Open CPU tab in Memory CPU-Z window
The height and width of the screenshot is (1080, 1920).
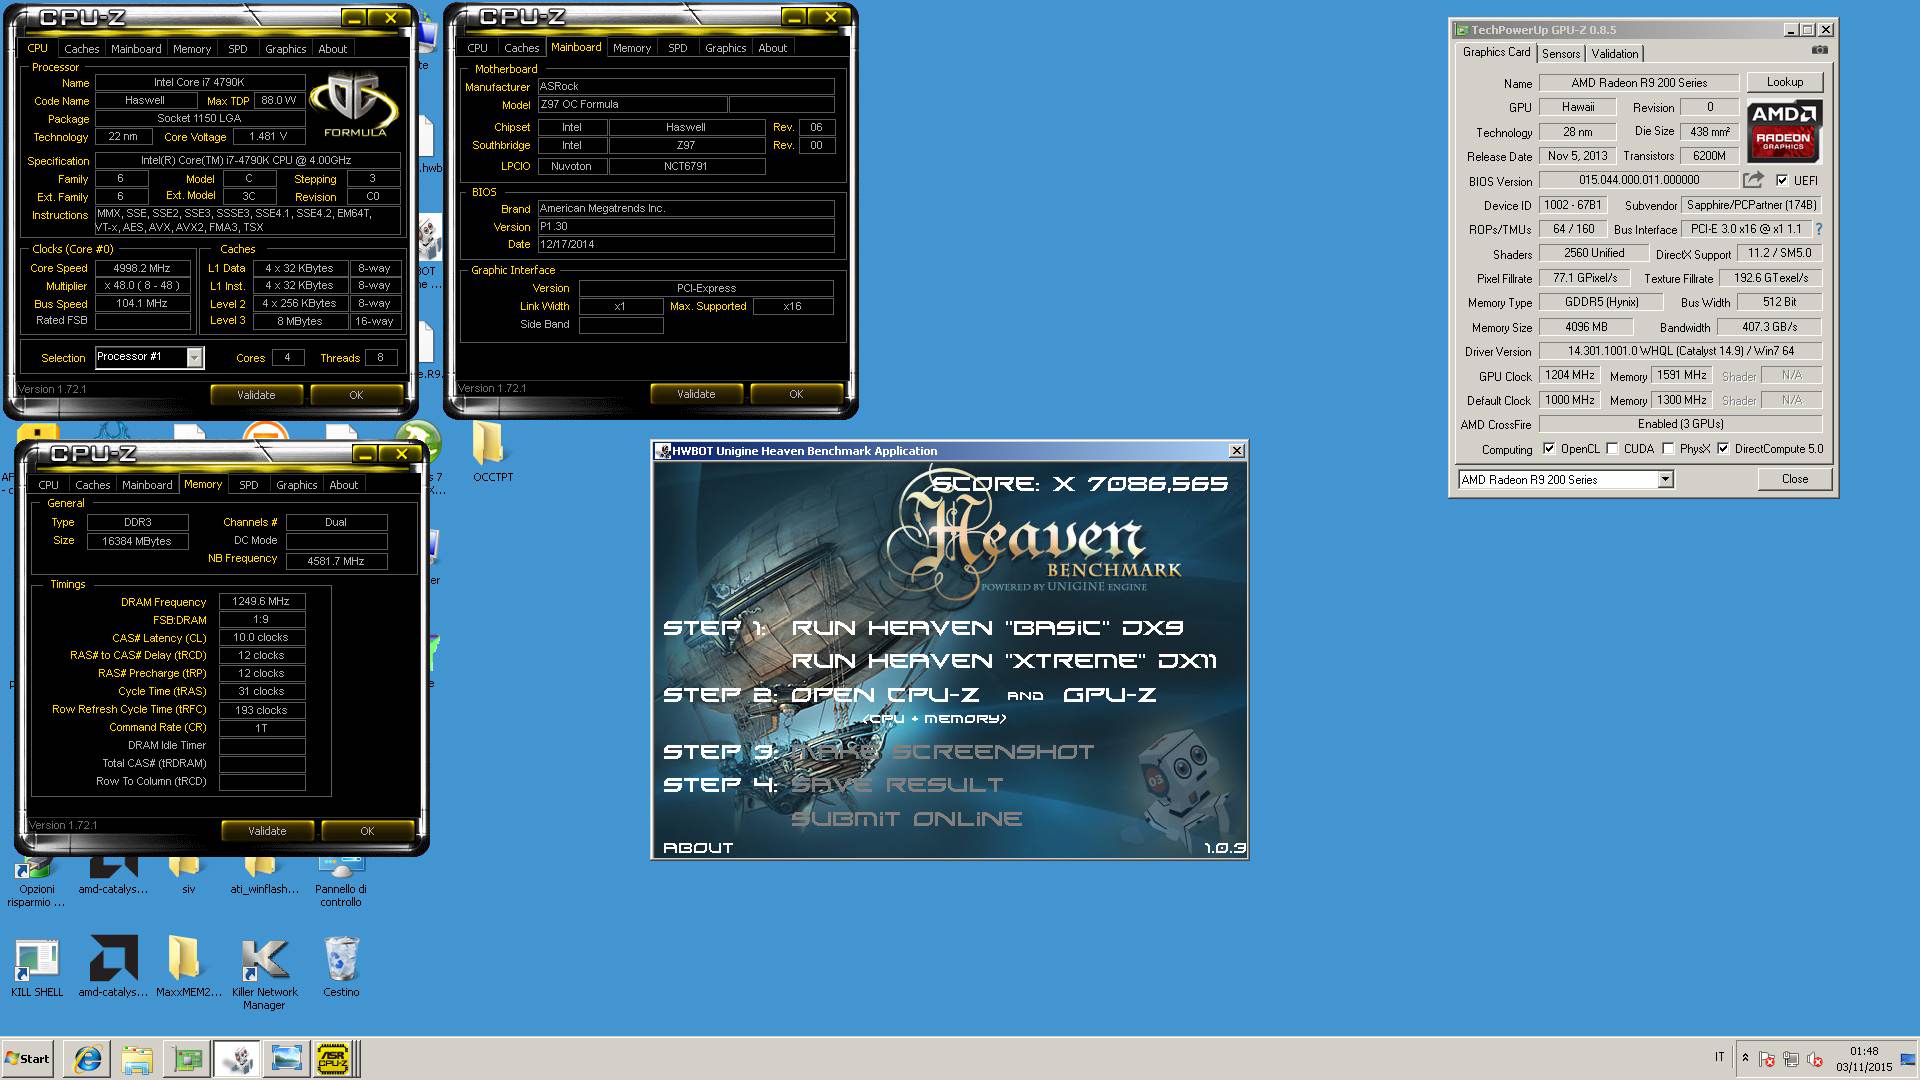(x=49, y=485)
